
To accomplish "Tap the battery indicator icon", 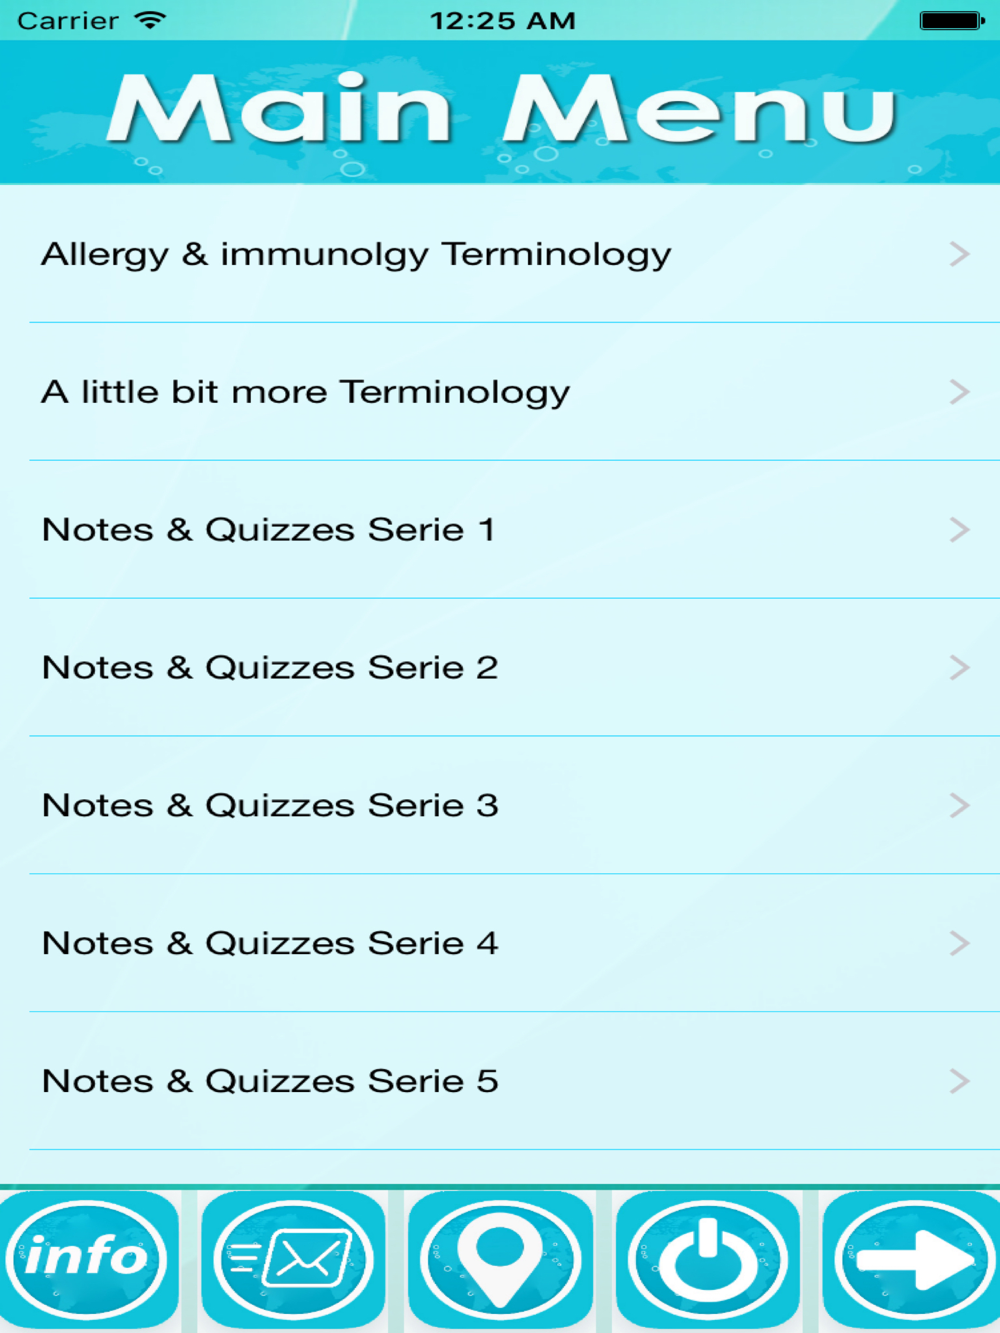I will point(951,20).
